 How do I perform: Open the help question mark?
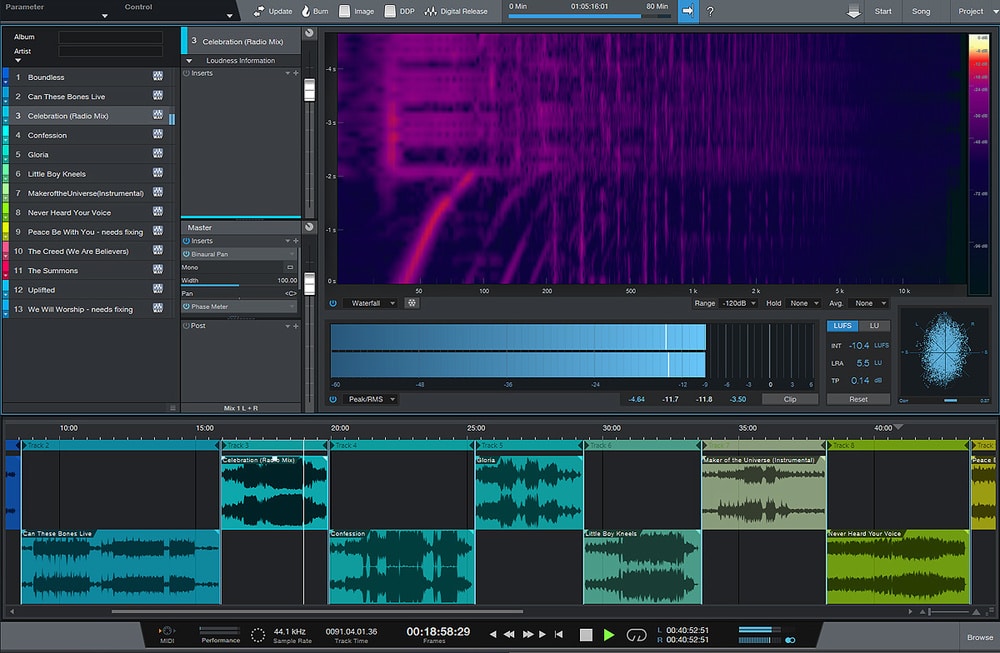click(x=710, y=11)
